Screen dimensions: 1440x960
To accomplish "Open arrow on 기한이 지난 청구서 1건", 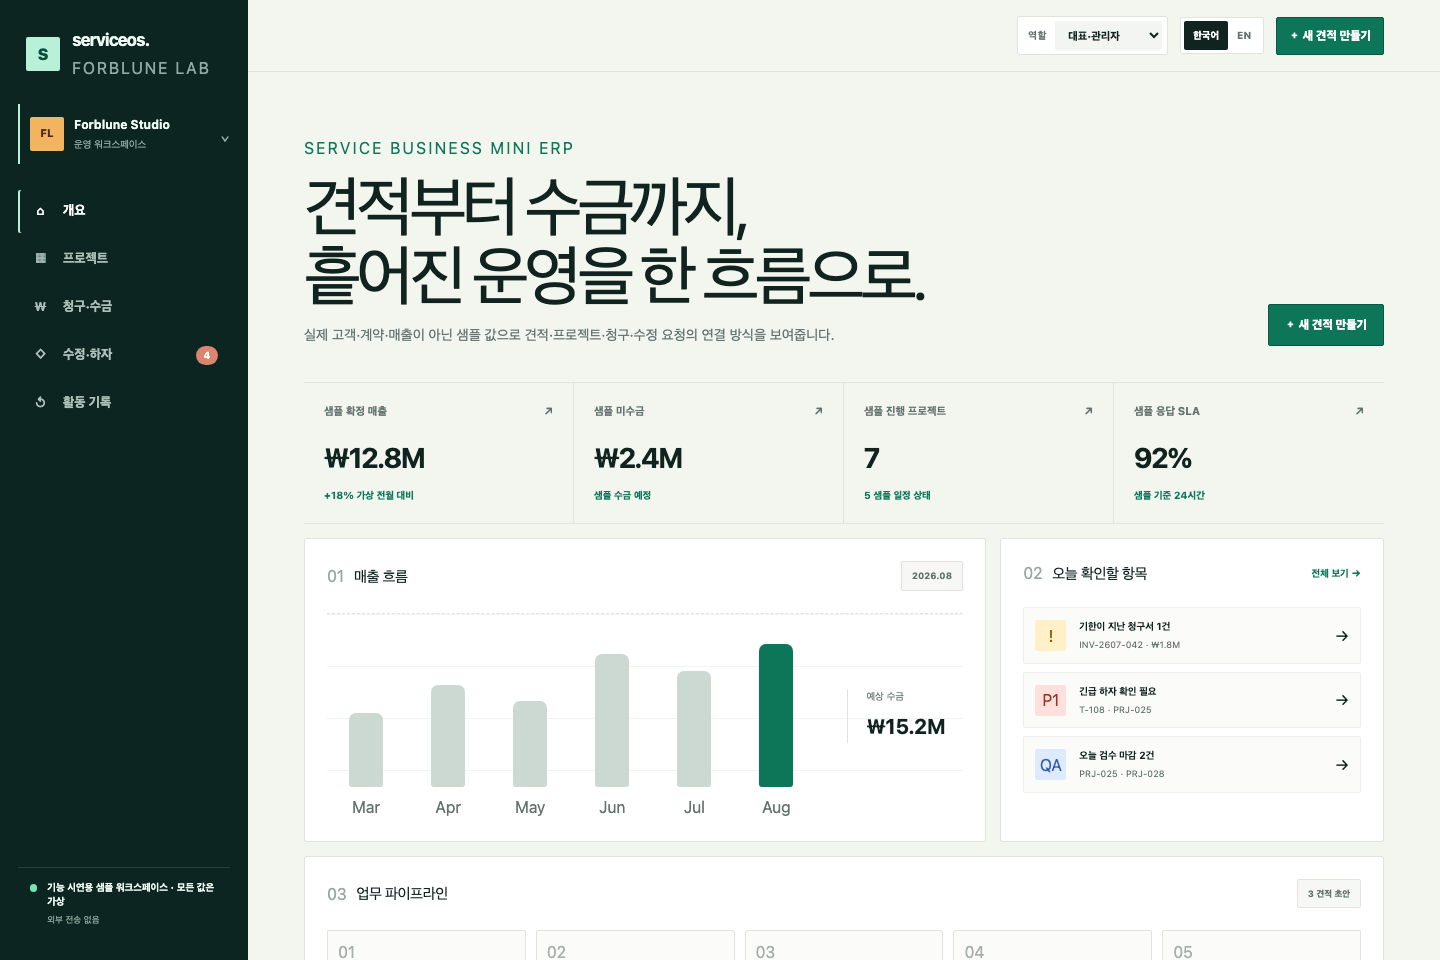I will [x=1342, y=636].
